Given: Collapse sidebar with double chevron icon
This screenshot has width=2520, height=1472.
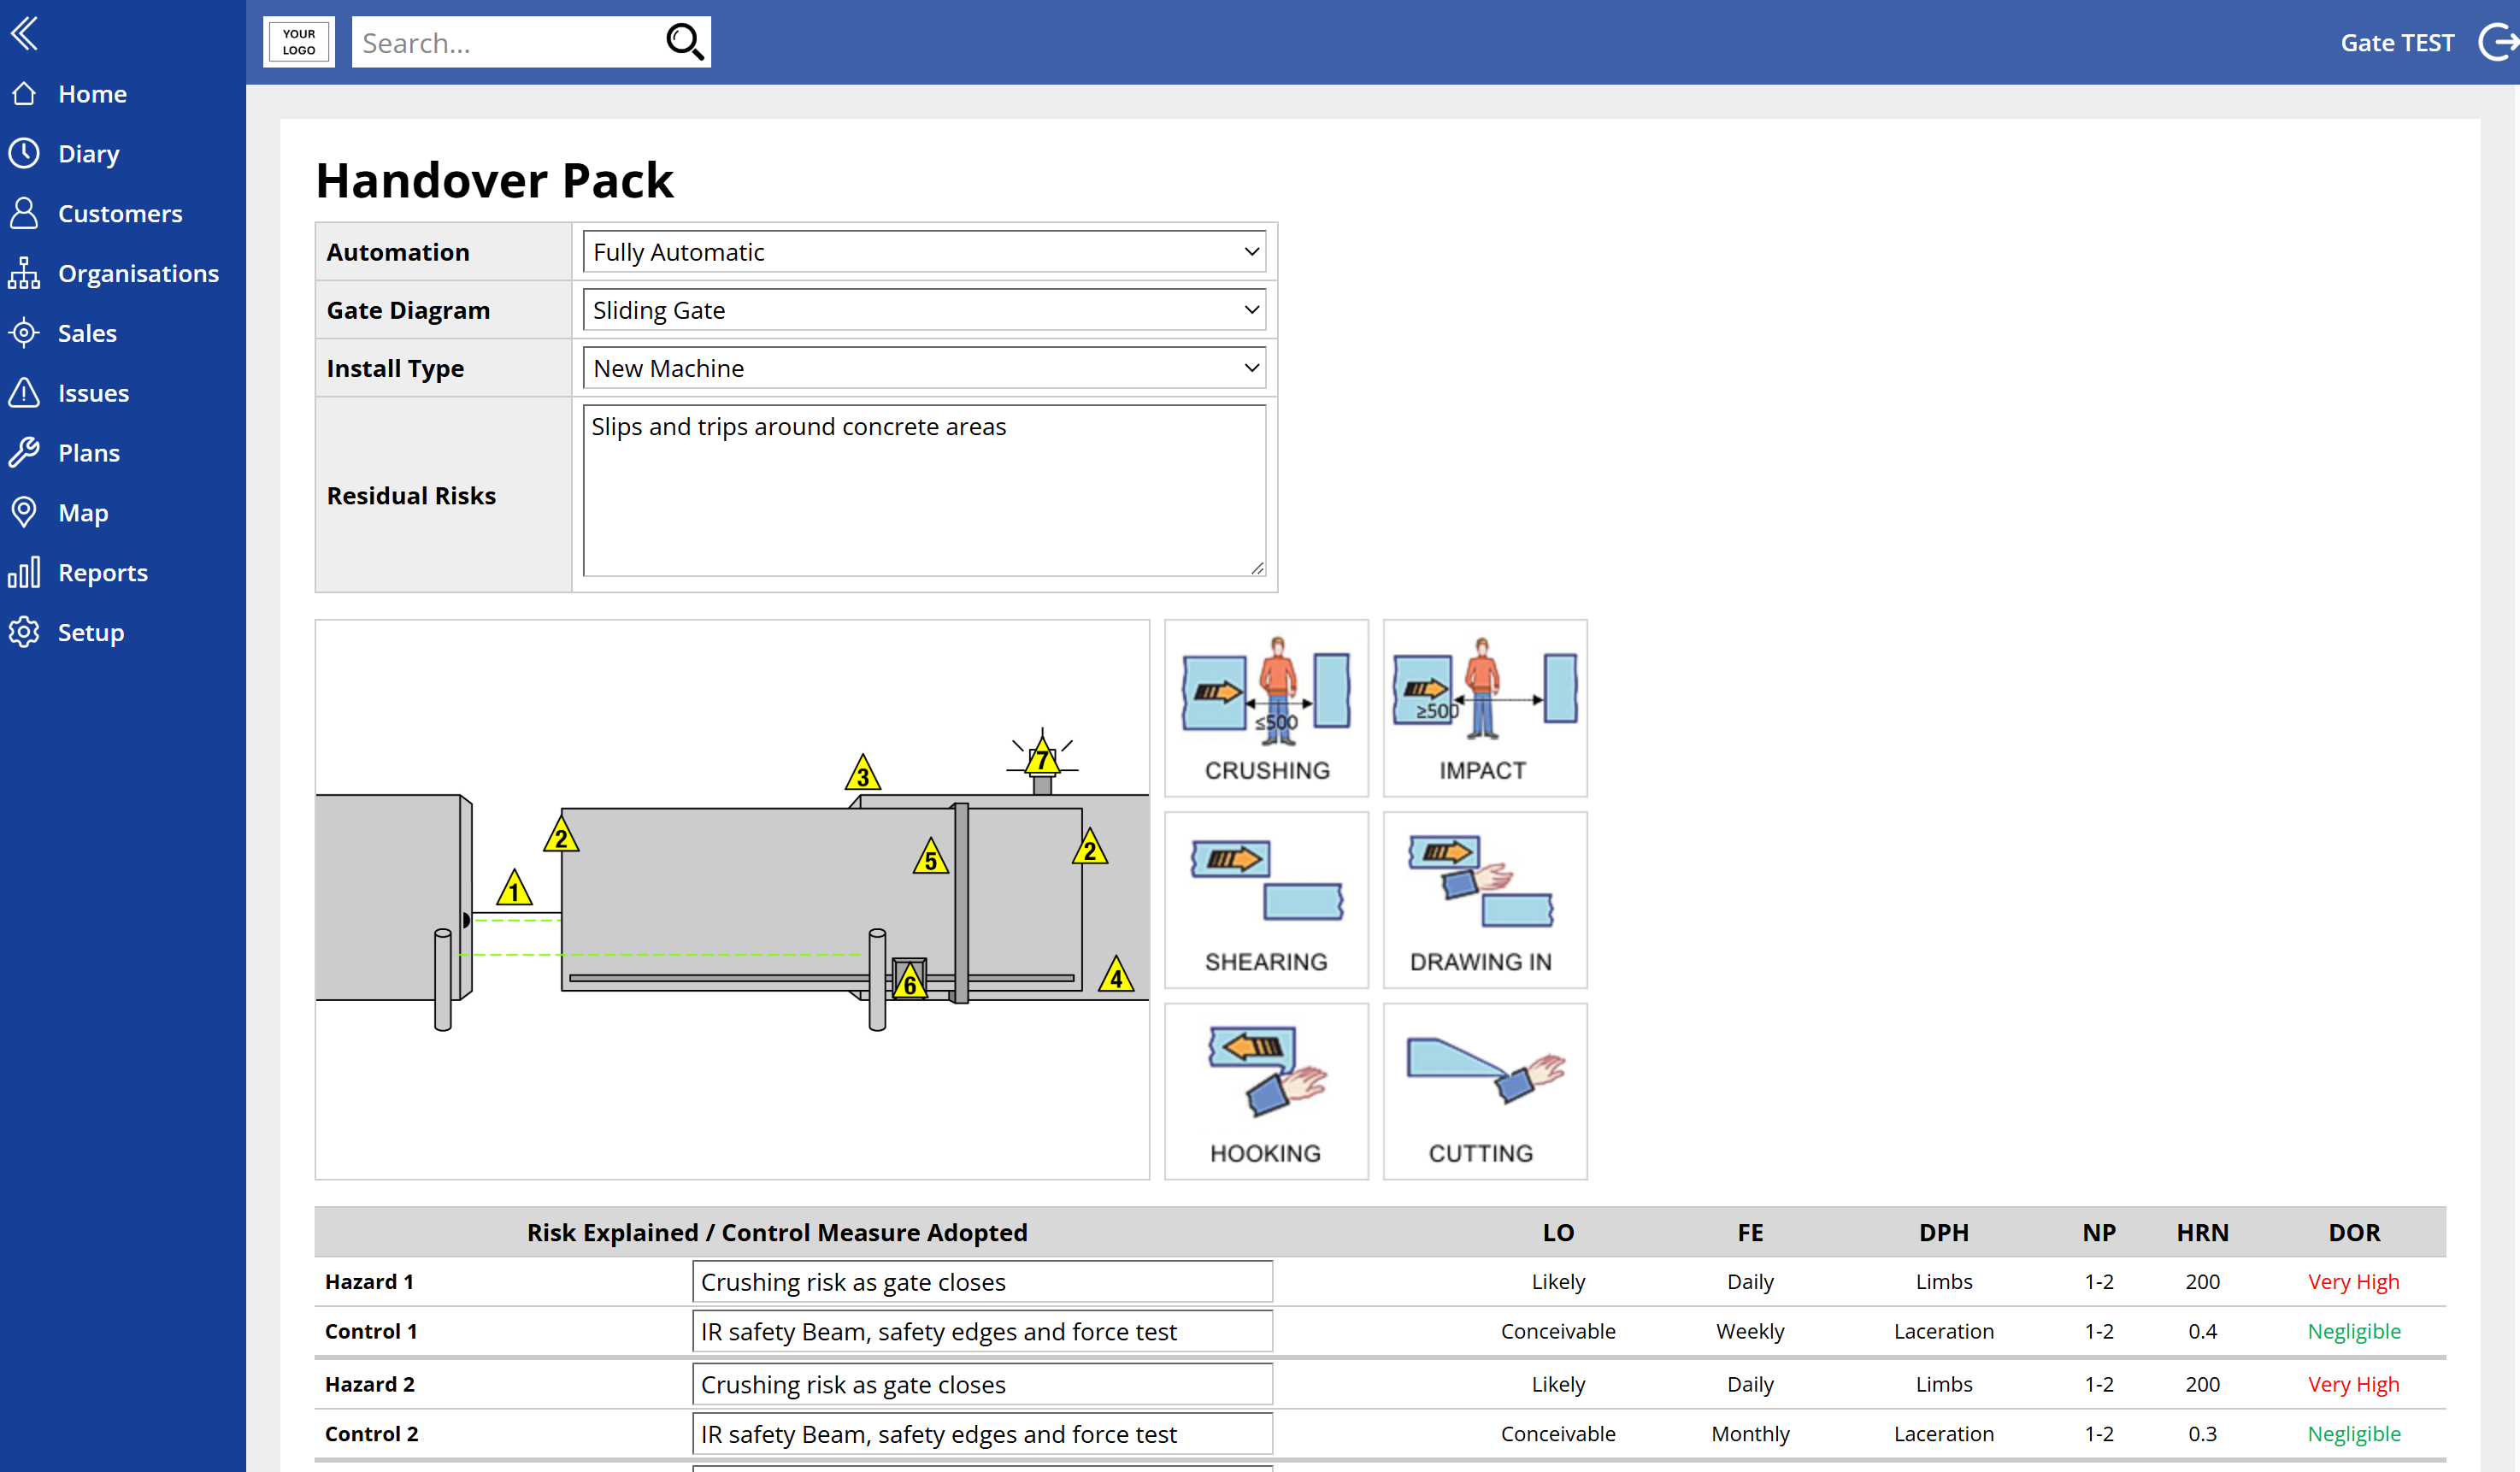Looking at the screenshot, I should click(x=24, y=33).
